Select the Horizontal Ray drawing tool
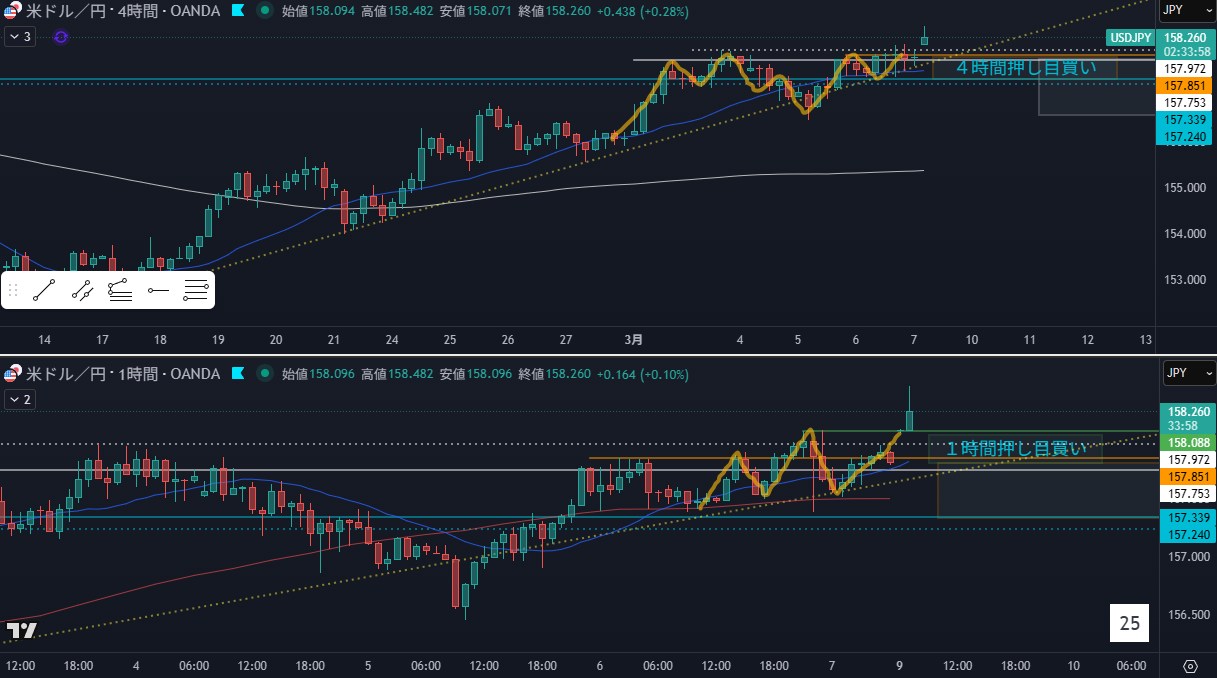Viewport: 1217px width, 678px height. coord(158,291)
